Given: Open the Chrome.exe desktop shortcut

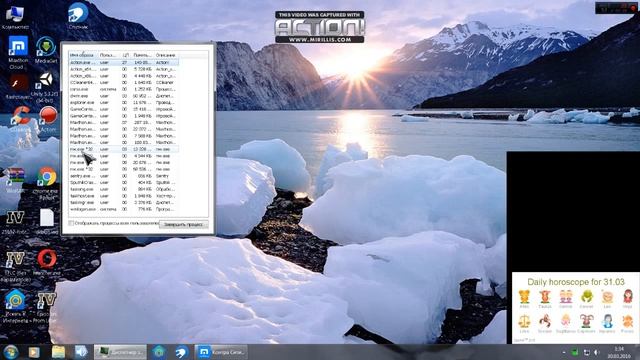Looking at the screenshot, I should [47, 183].
